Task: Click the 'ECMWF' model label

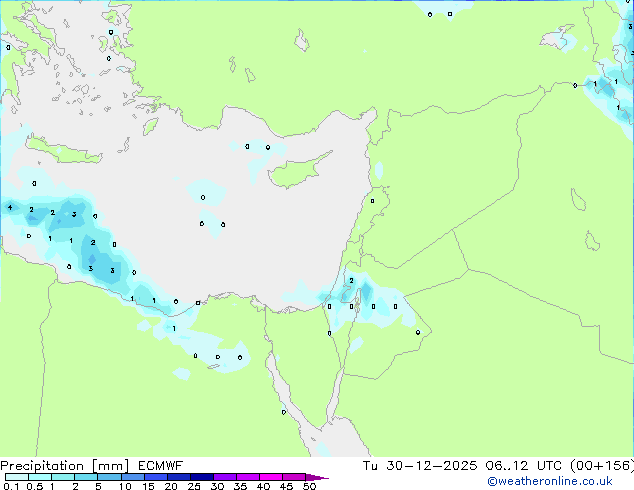Action: [x=161, y=466]
